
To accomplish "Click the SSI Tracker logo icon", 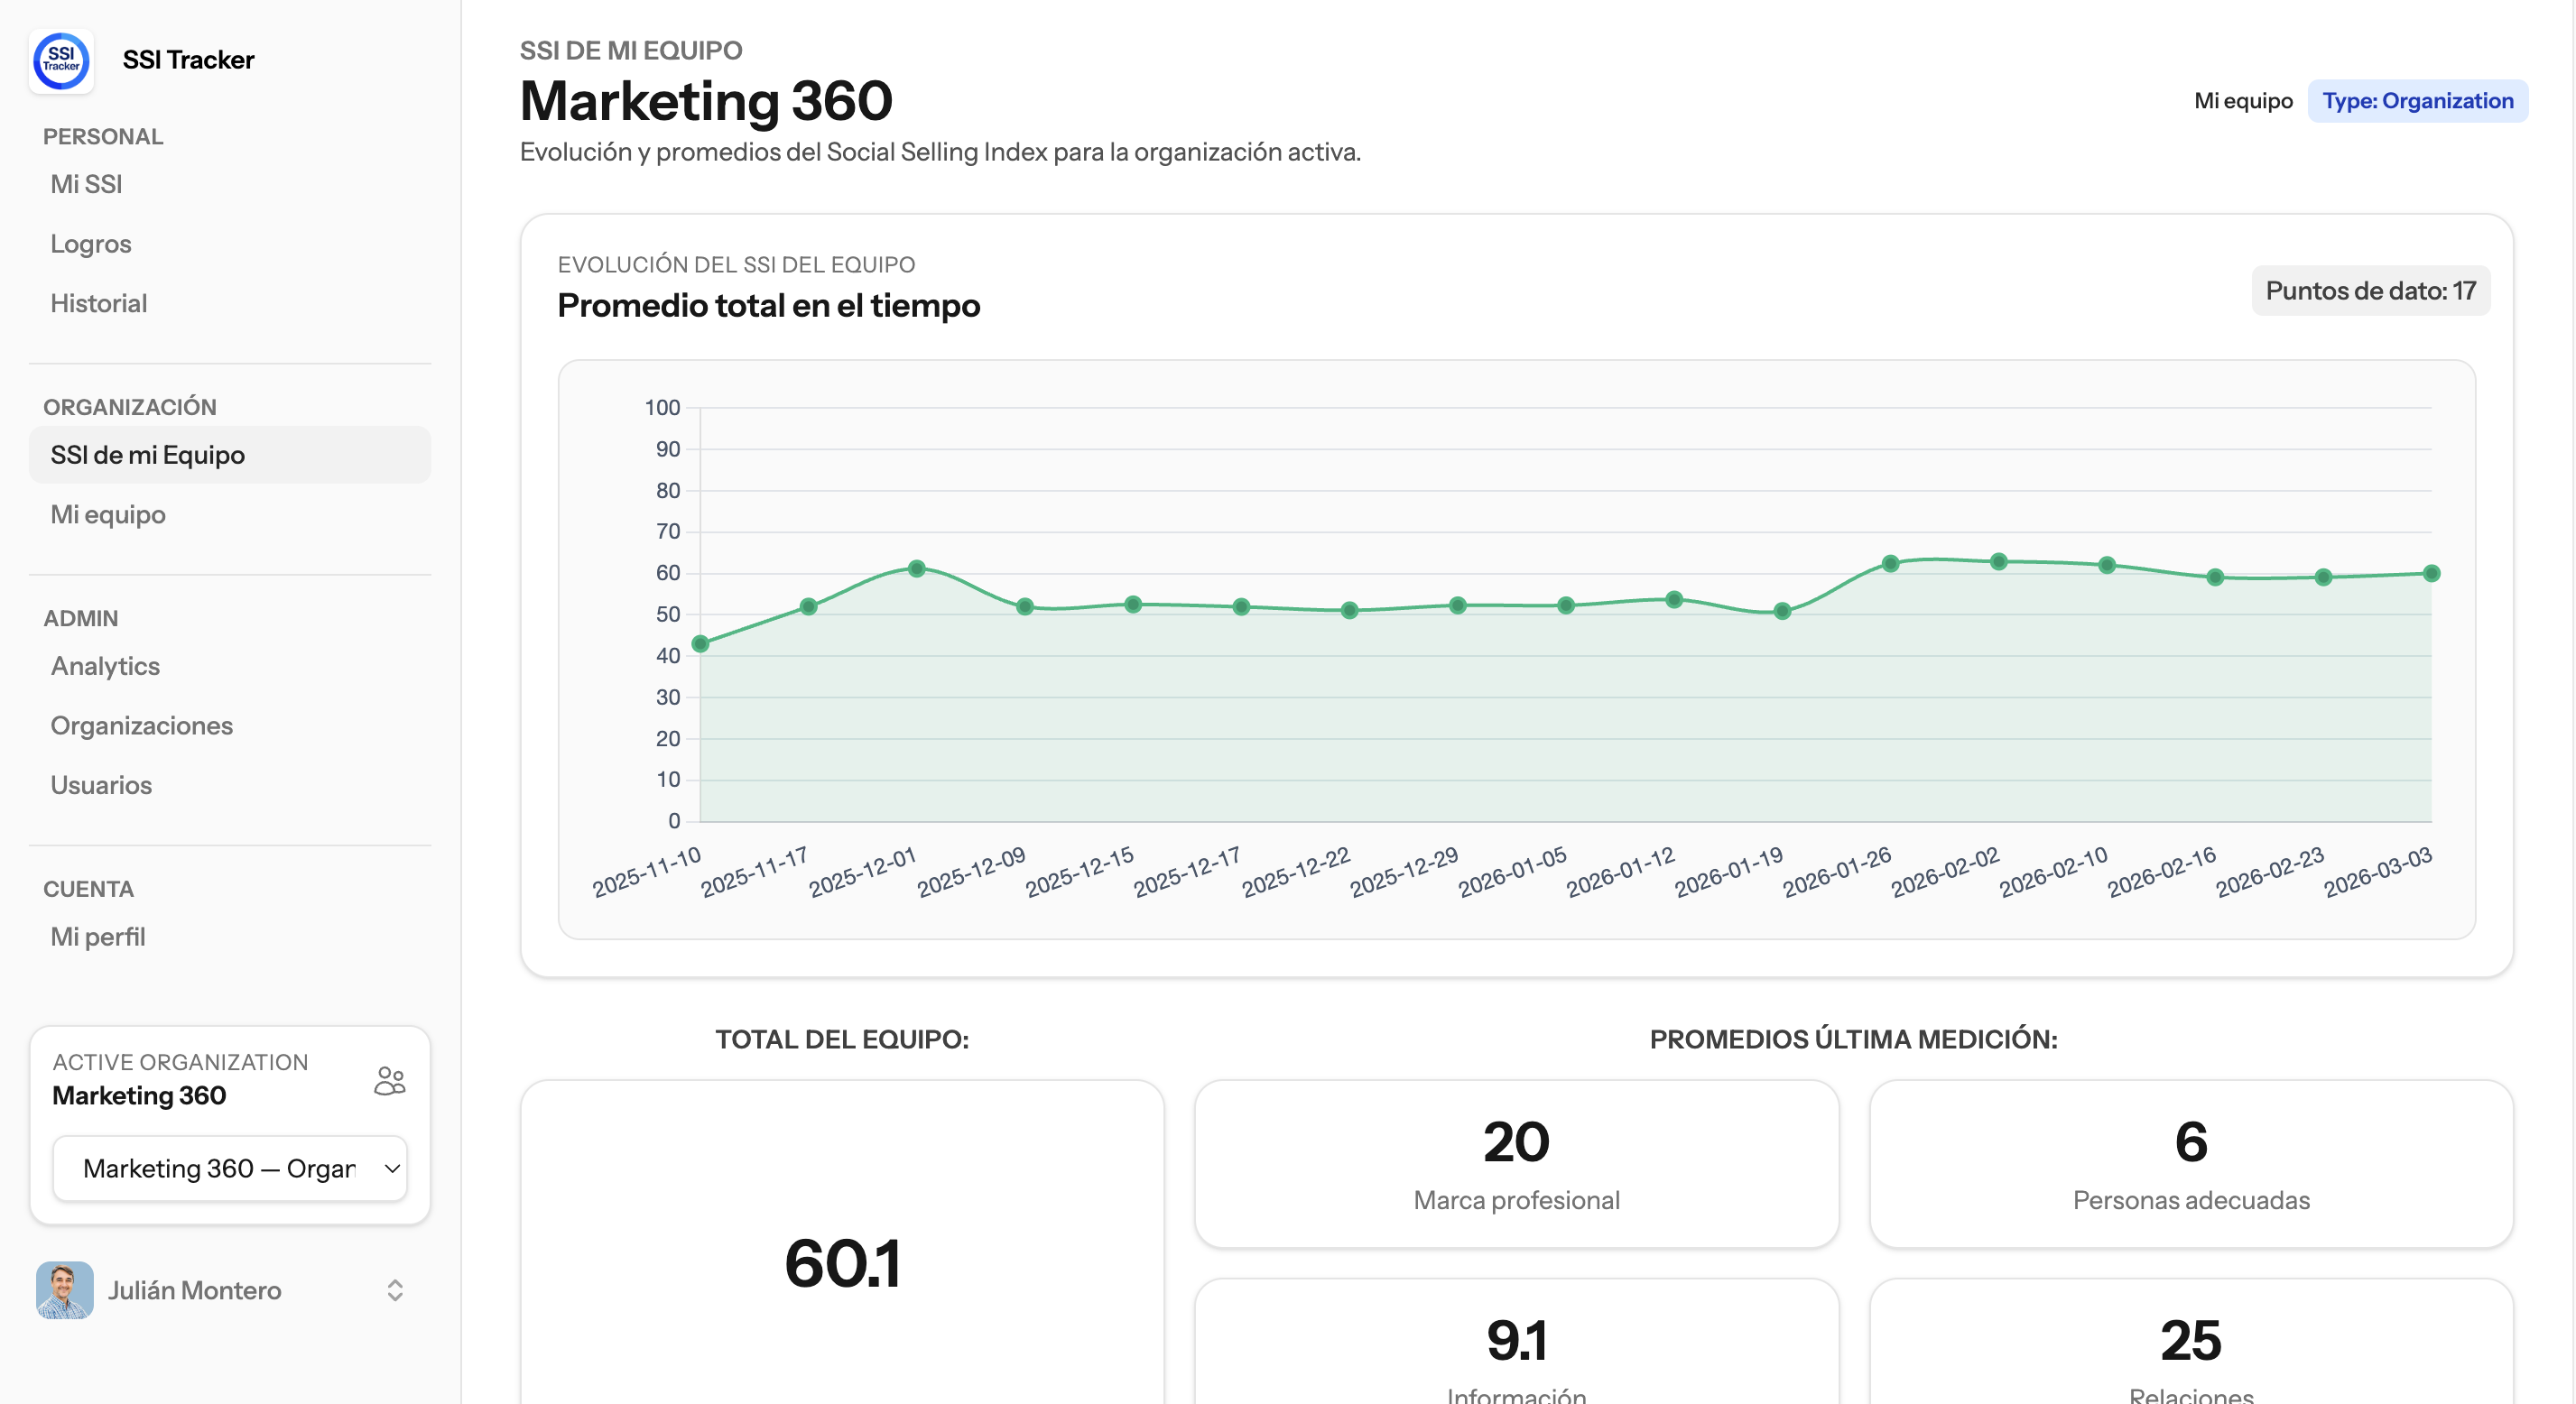I will 61,60.
